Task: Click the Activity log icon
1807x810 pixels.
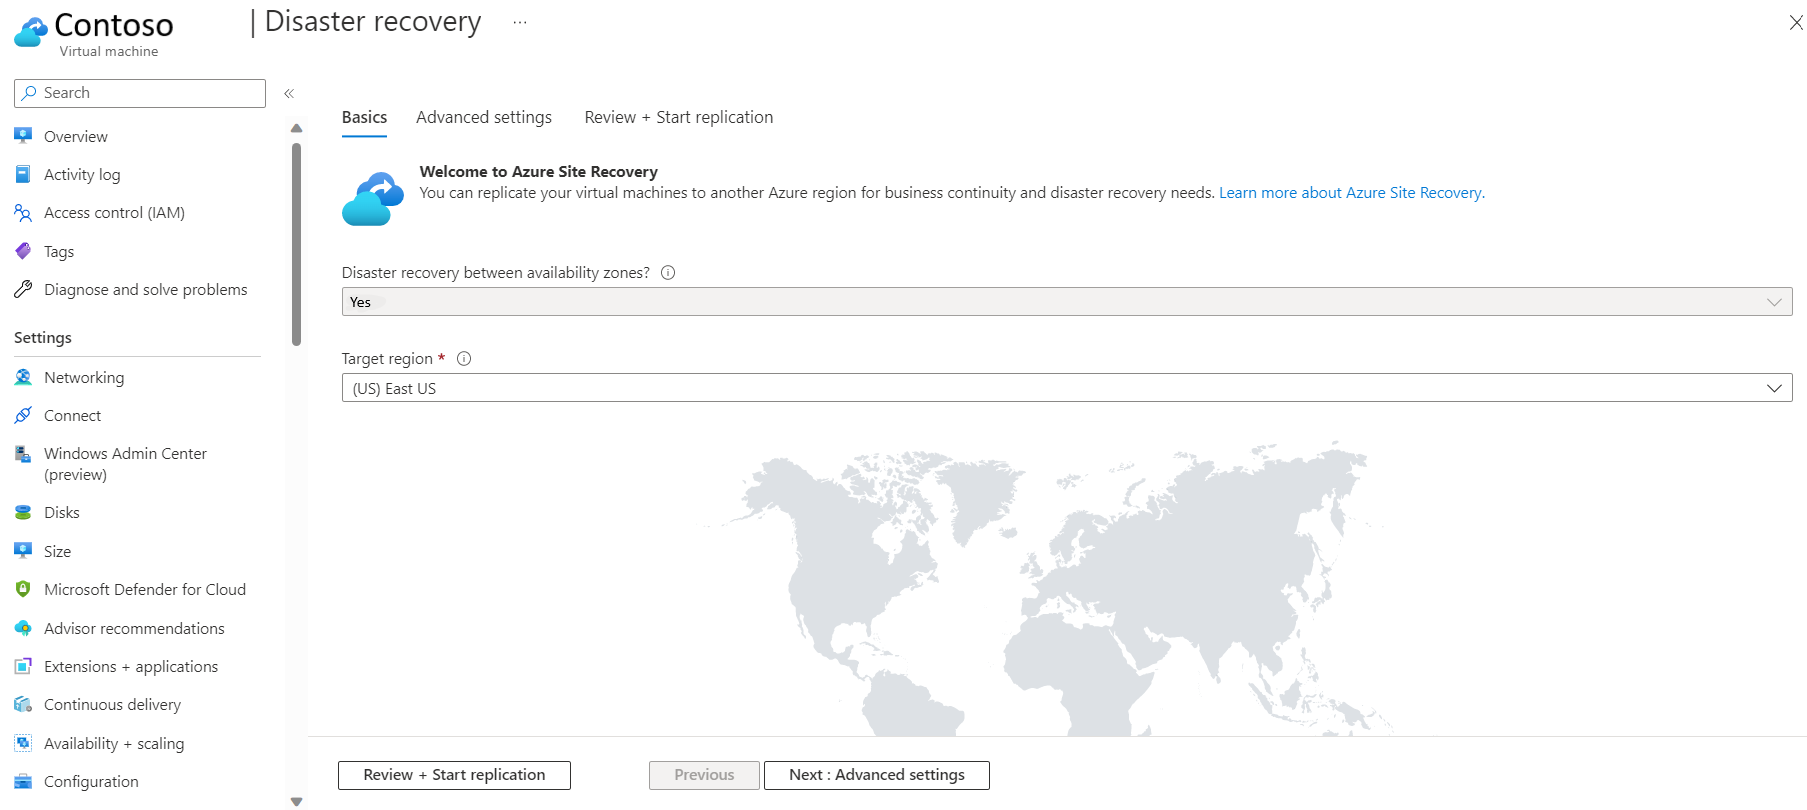Action: (23, 174)
